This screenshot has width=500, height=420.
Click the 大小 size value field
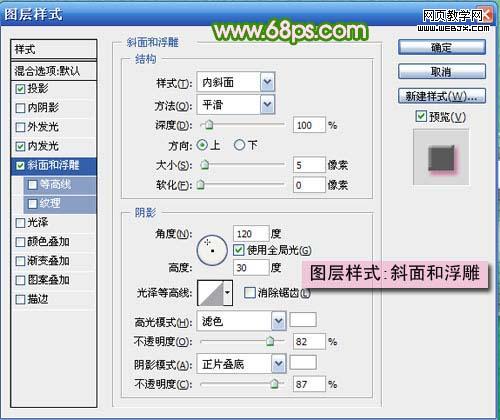[309, 165]
